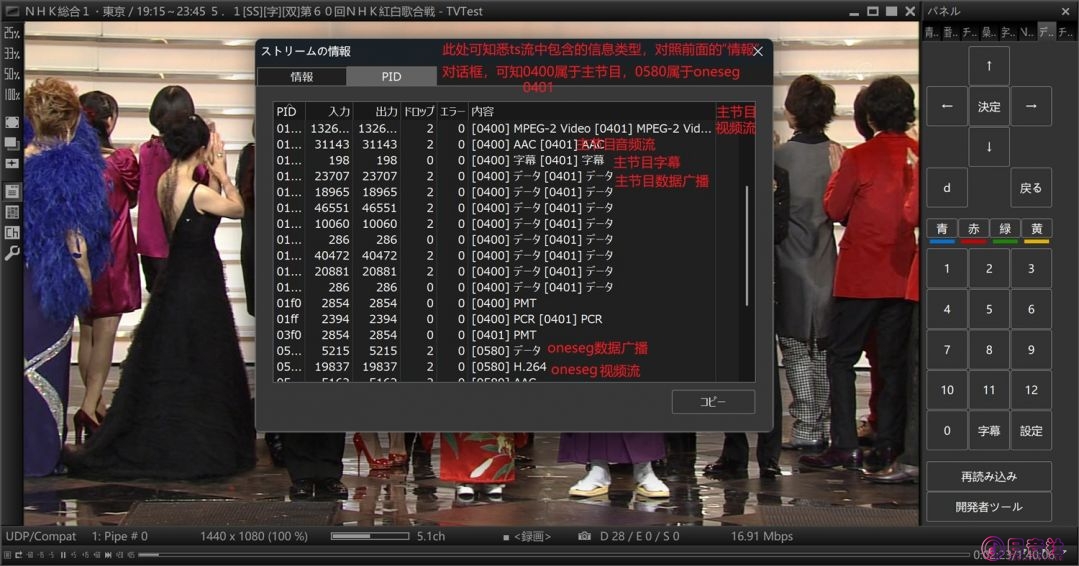Toggle 字幕 subtitles button on remote
This screenshot has height=566, width=1079.
tap(988, 431)
